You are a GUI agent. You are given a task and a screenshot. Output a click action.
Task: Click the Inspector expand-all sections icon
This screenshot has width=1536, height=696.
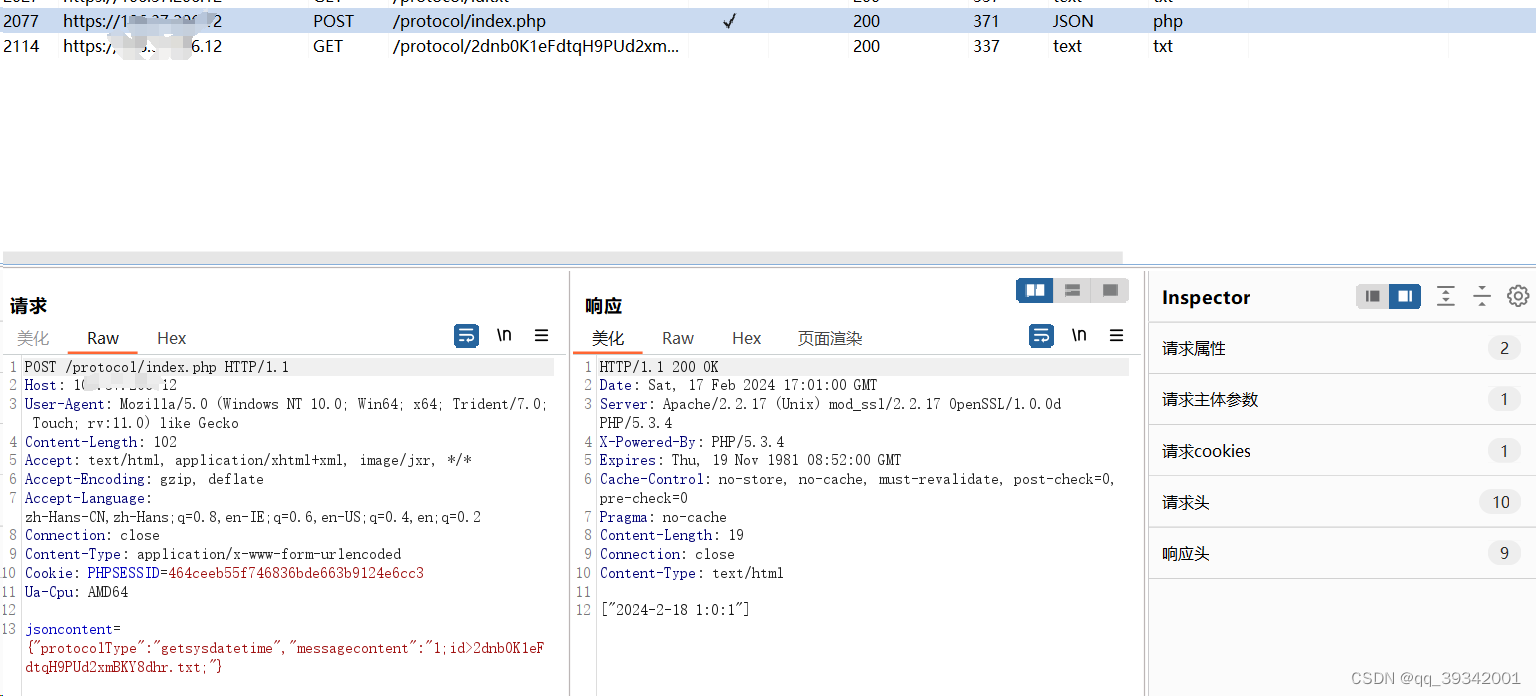click(x=1446, y=296)
